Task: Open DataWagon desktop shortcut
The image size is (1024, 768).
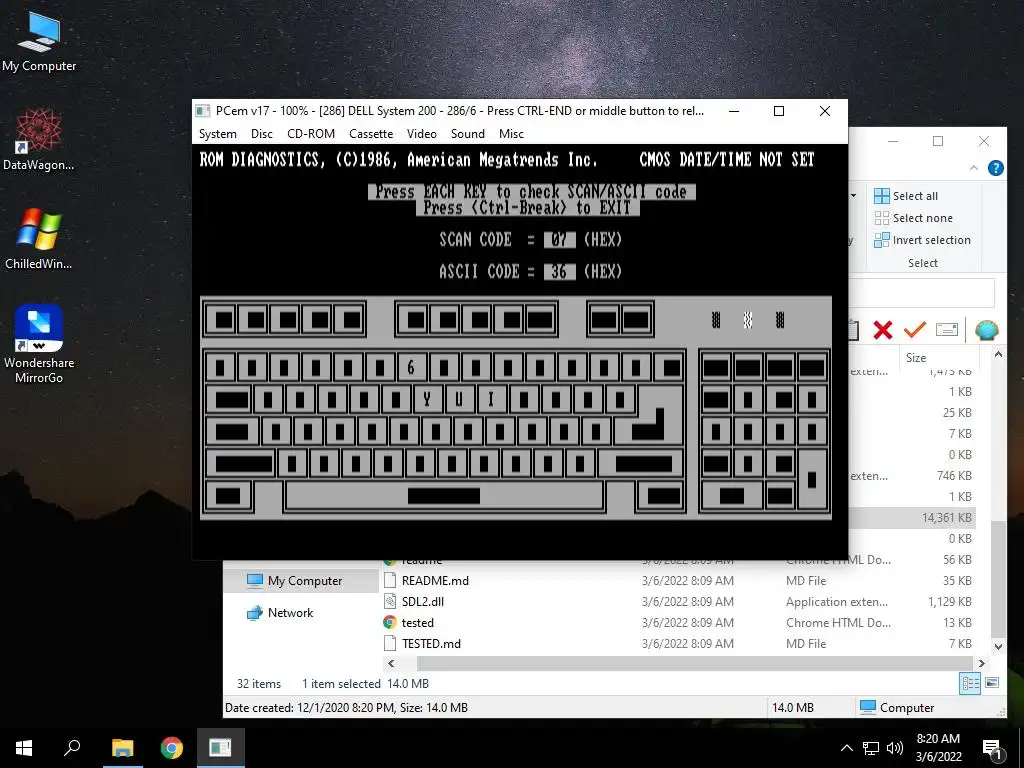Action: [39, 139]
